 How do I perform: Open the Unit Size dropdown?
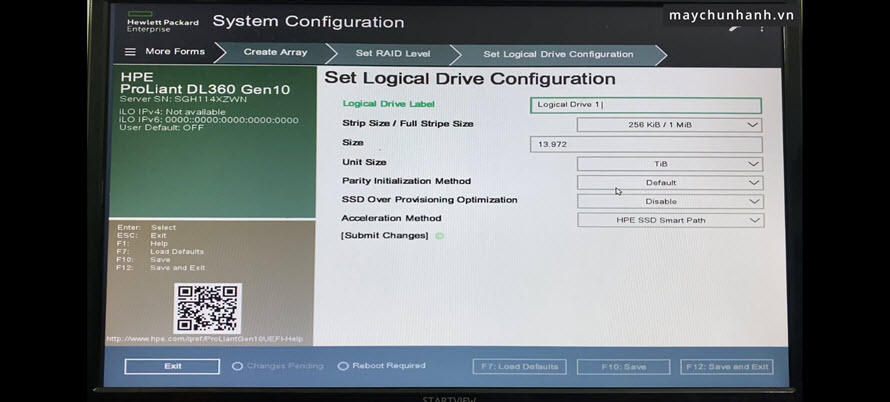click(670, 164)
